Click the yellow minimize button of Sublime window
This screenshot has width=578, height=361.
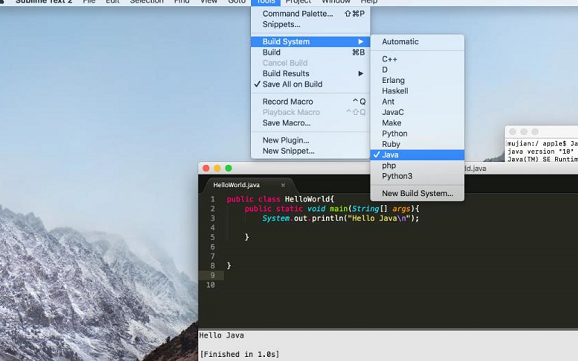[217, 168]
